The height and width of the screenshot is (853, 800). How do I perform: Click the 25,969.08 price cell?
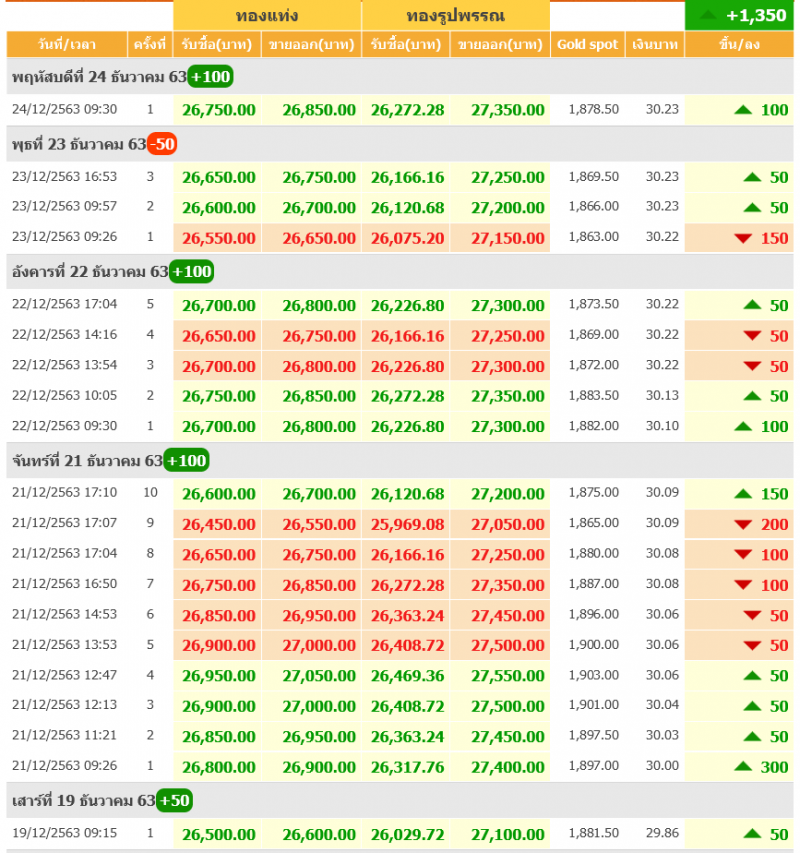(x=407, y=524)
